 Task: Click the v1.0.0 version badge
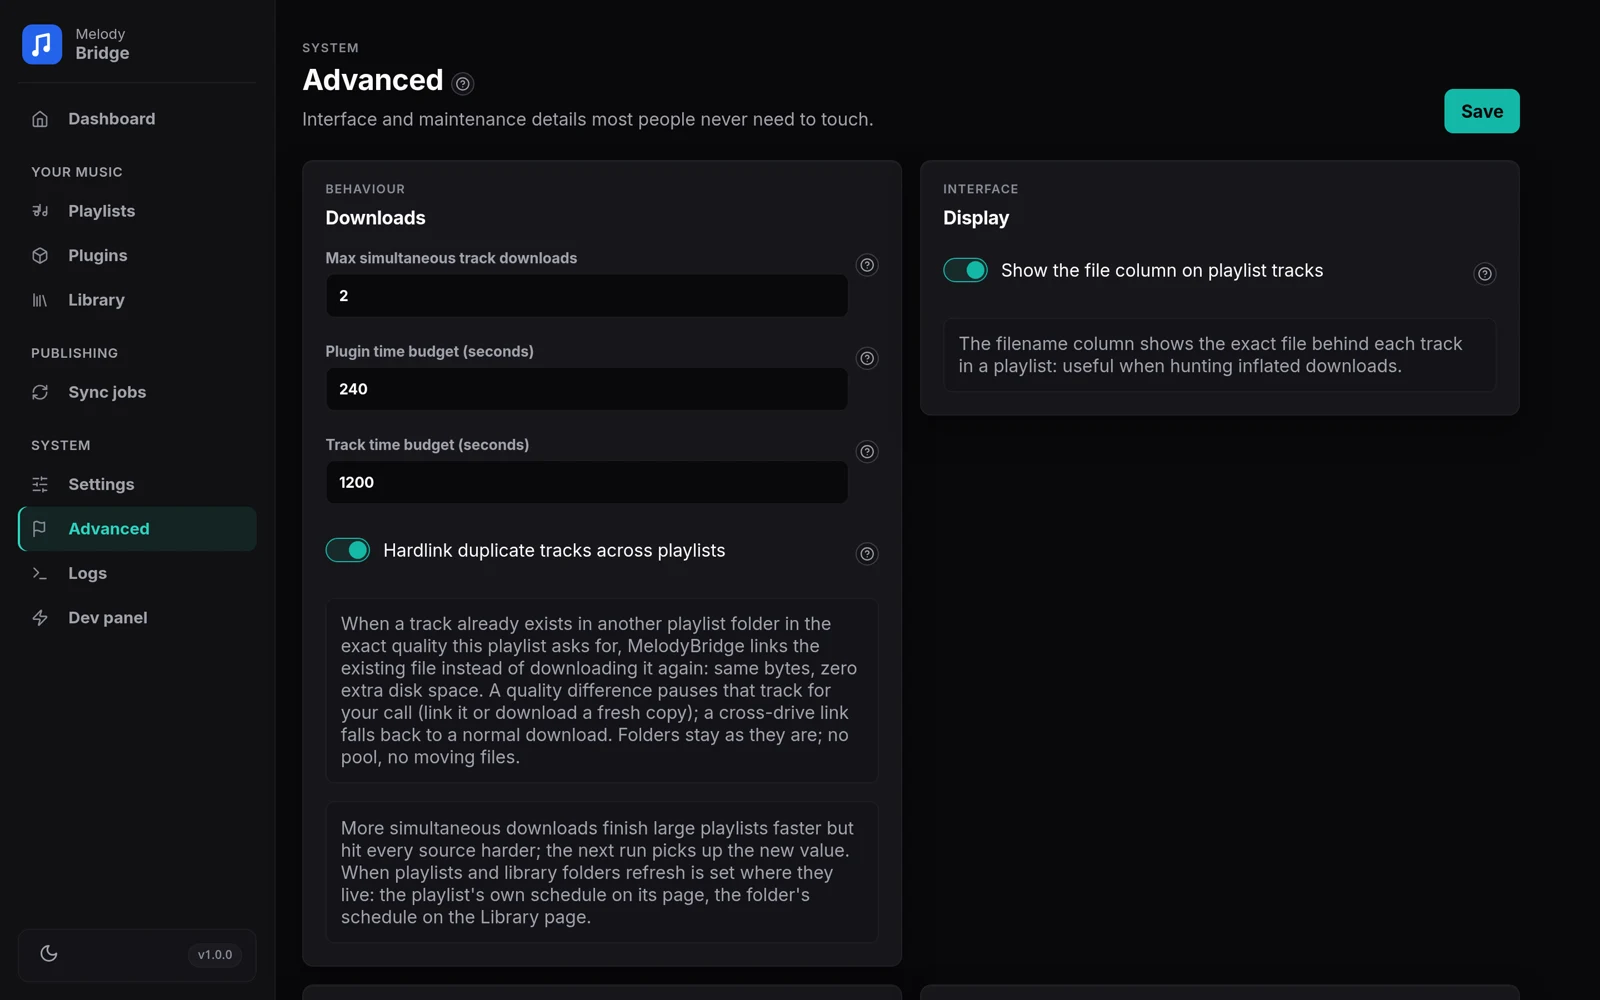point(215,955)
